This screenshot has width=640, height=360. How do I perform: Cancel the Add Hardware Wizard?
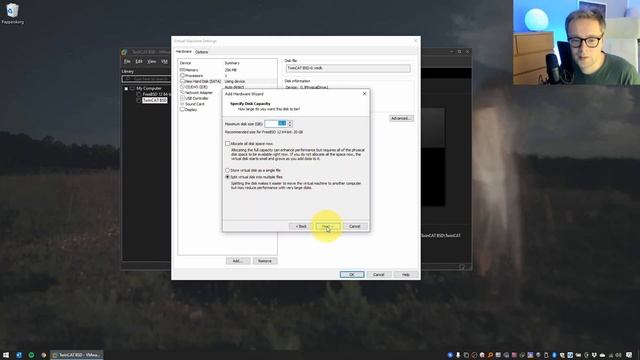click(355, 226)
